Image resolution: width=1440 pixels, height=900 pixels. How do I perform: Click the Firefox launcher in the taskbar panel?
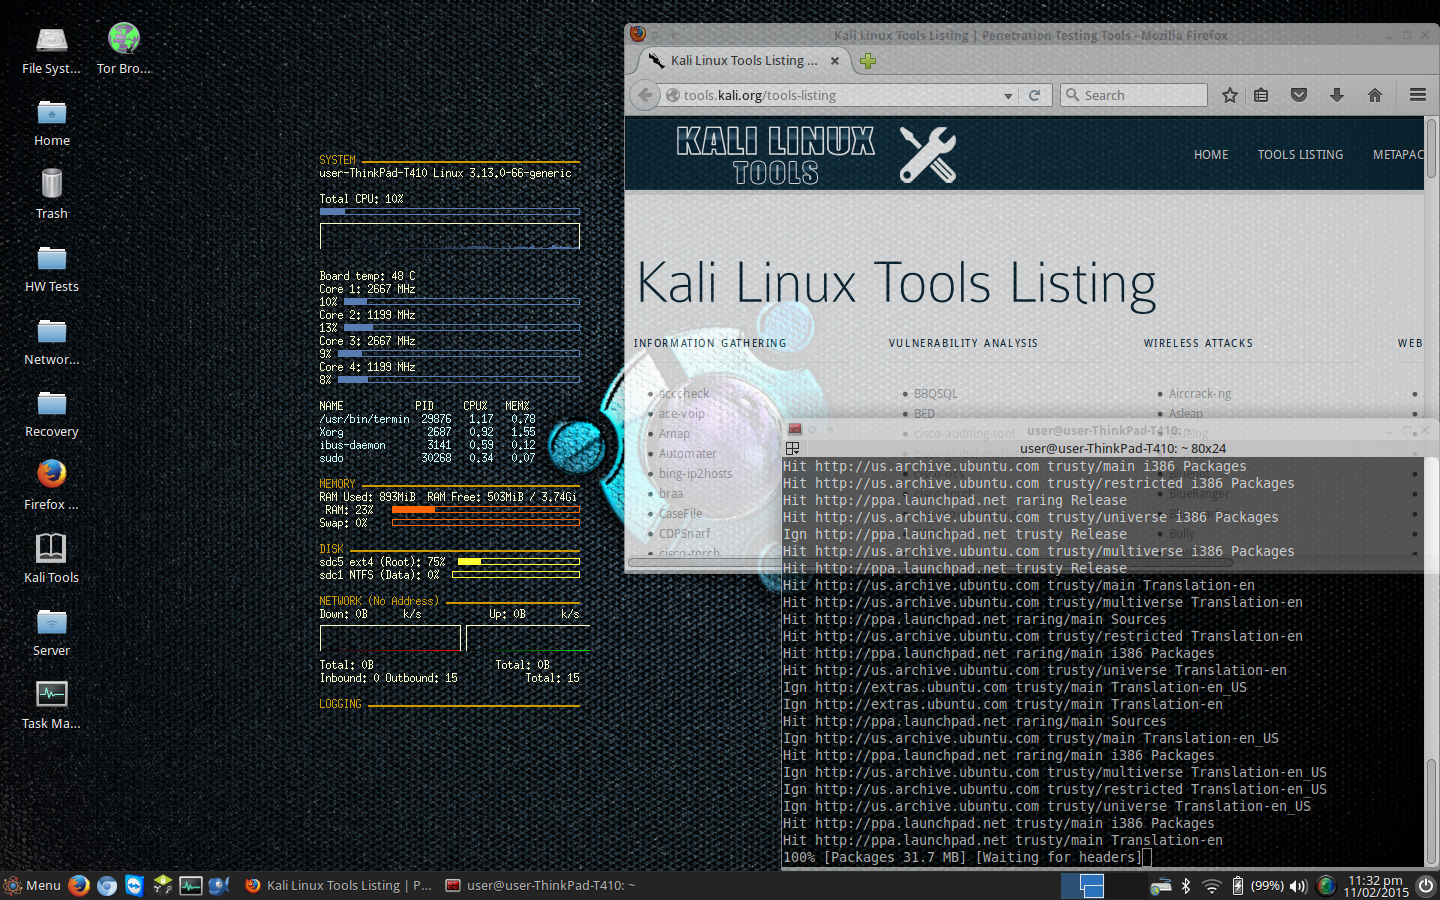click(79, 885)
